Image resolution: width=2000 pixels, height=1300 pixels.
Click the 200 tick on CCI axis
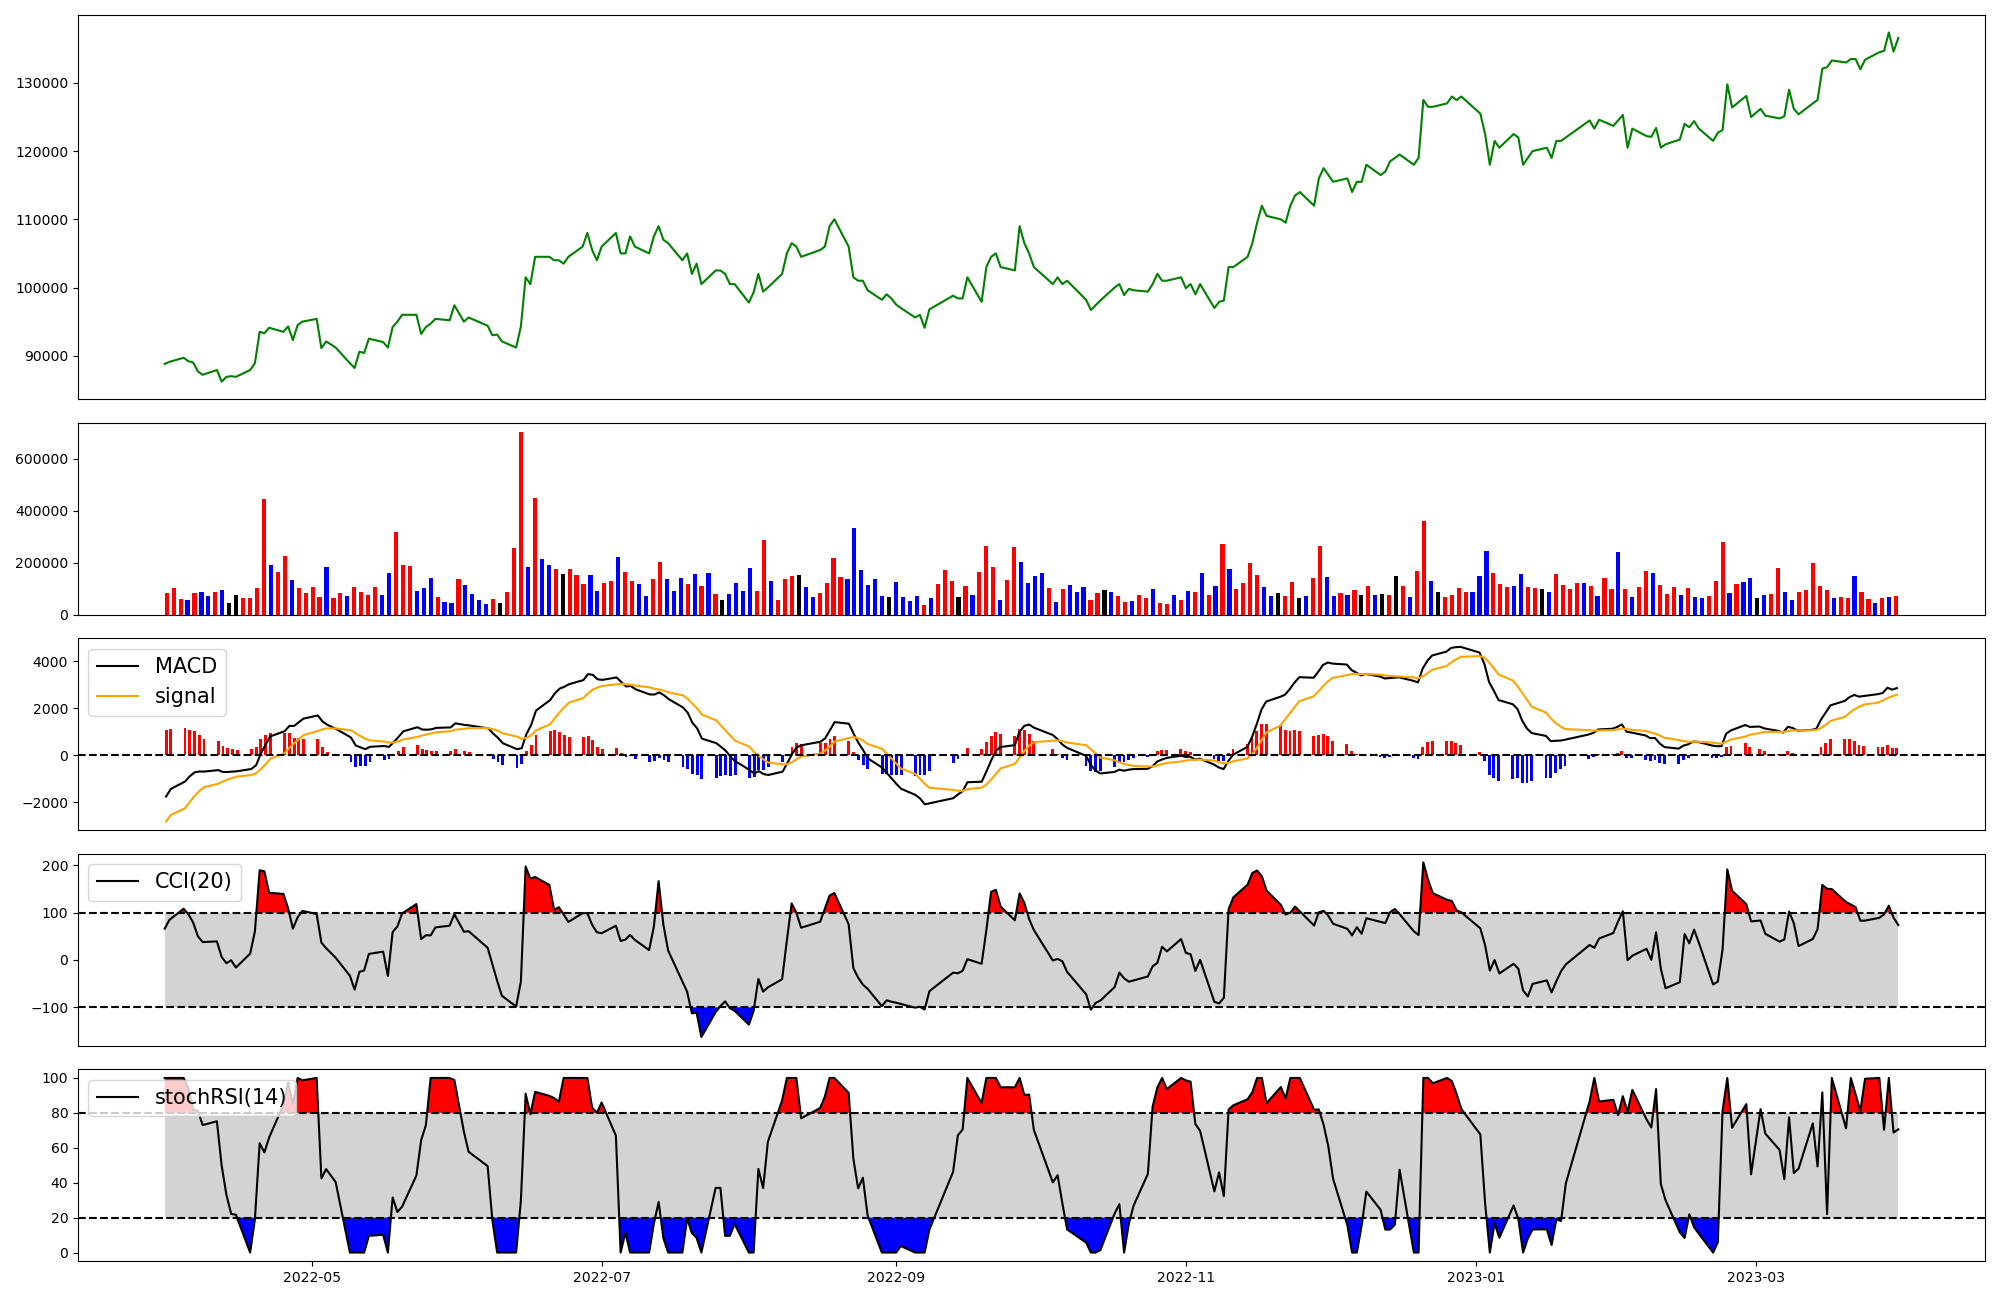point(56,866)
